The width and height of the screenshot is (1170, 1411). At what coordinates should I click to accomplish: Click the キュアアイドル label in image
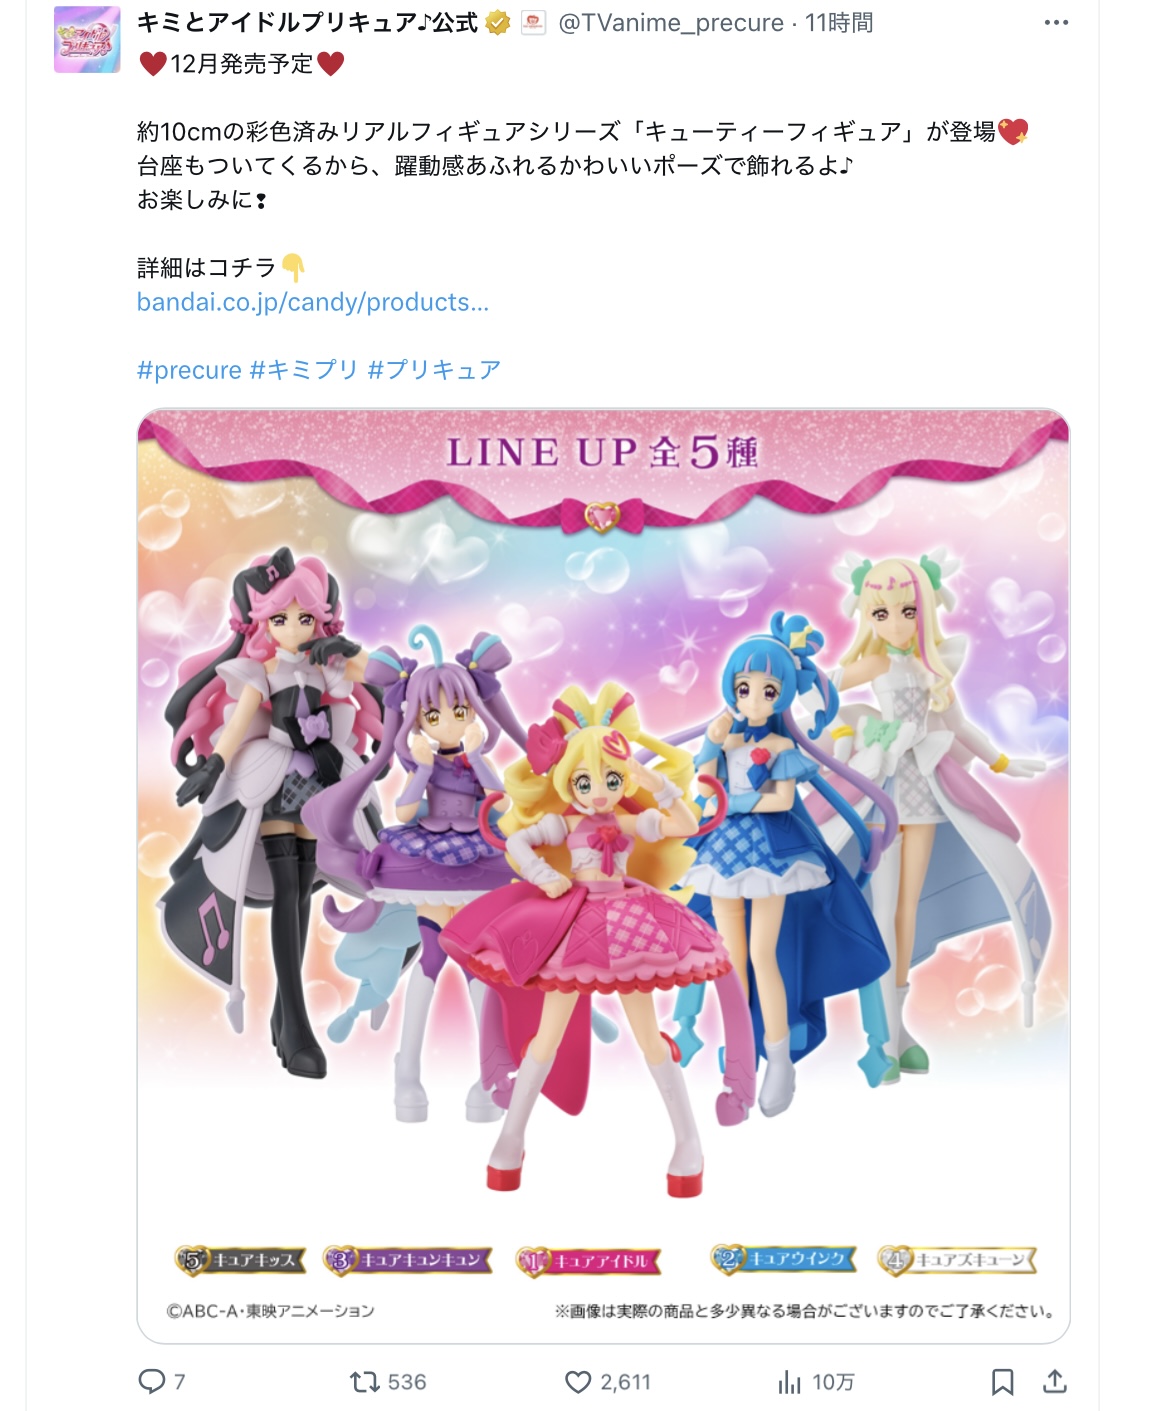click(589, 1261)
